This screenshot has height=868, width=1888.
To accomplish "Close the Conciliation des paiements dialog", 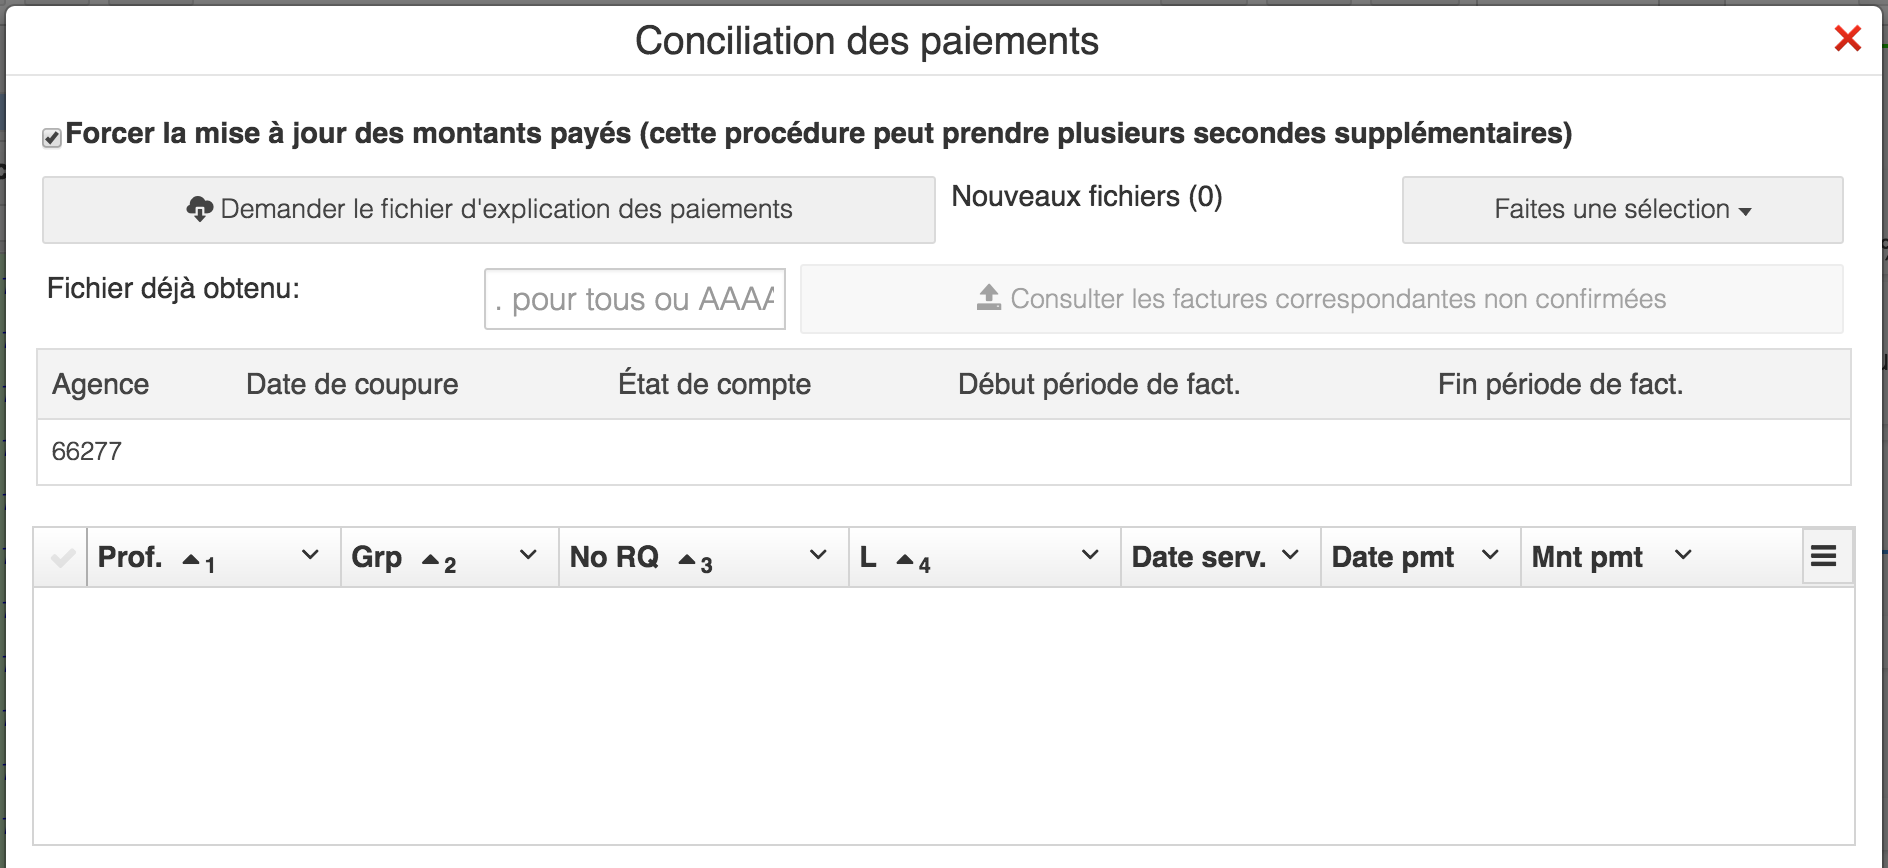I will pos(1847,39).
